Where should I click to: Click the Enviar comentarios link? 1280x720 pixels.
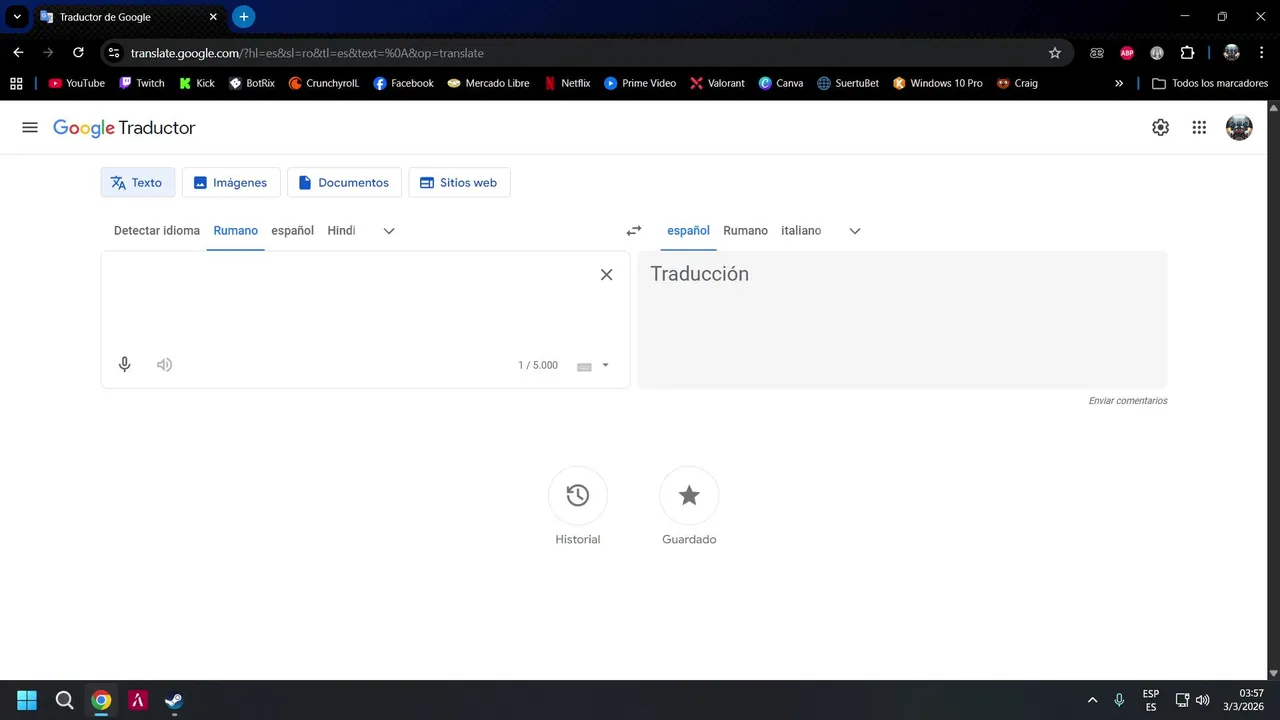(1128, 401)
